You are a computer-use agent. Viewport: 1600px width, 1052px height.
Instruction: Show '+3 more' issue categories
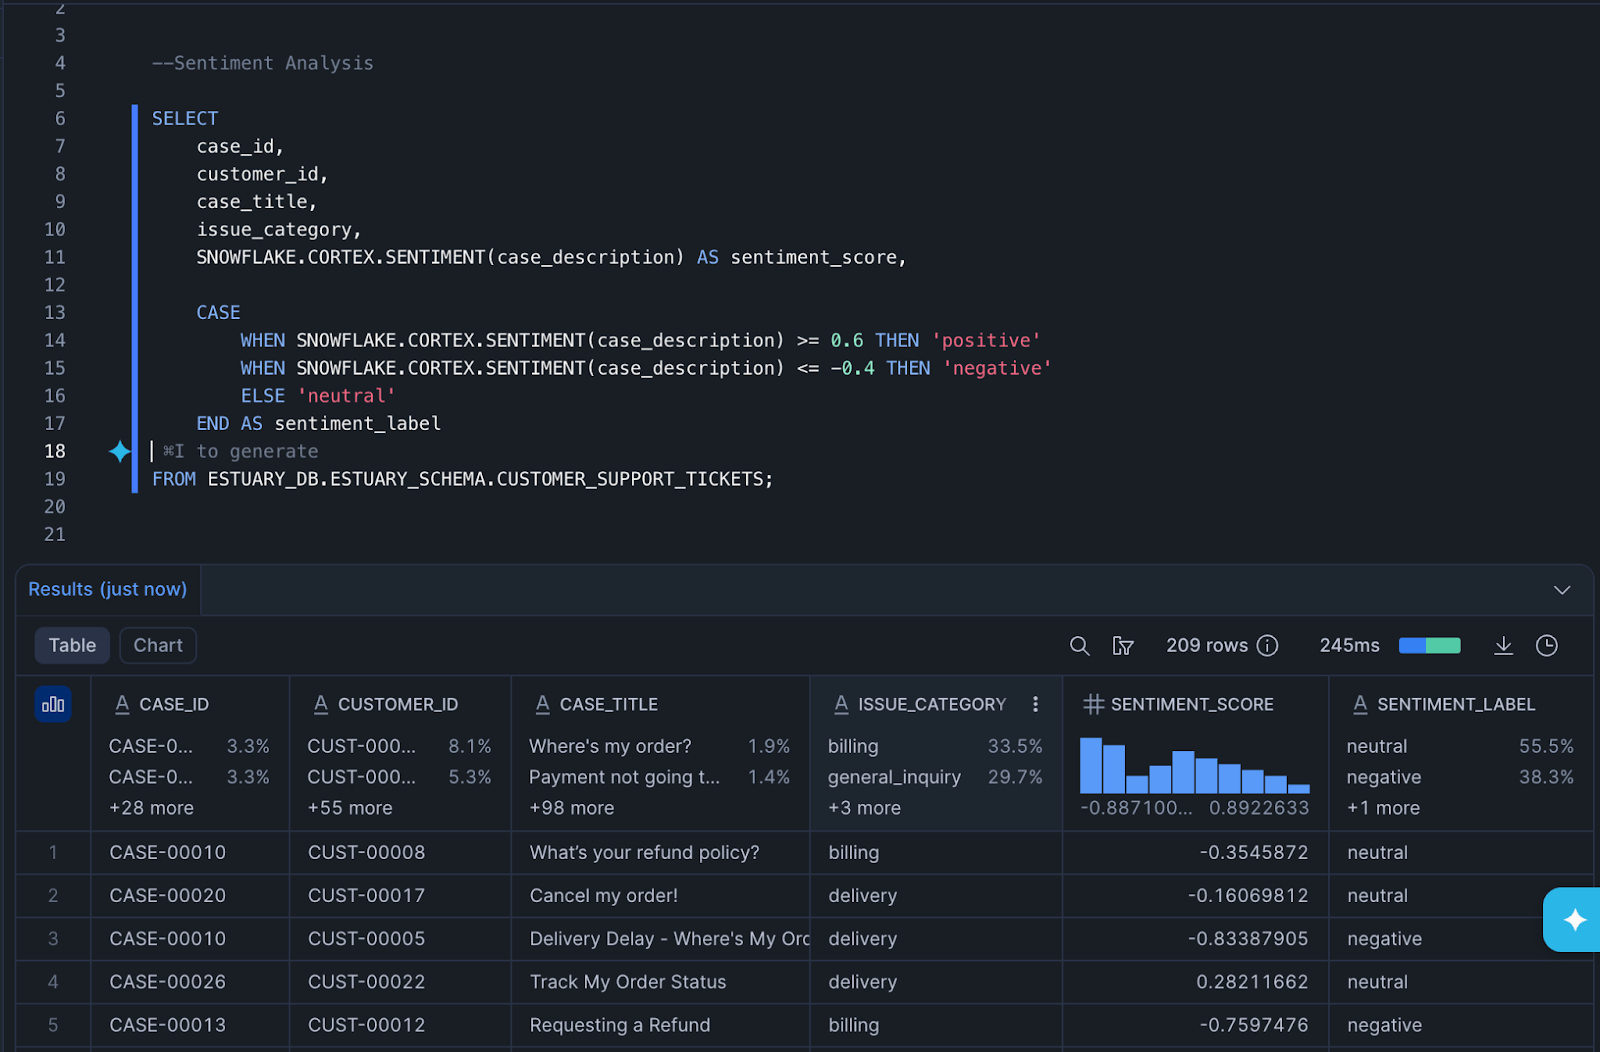(864, 808)
